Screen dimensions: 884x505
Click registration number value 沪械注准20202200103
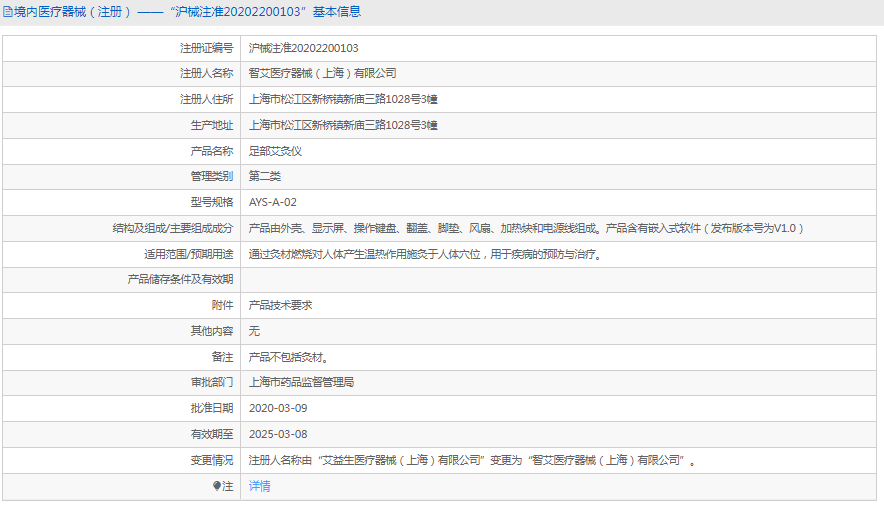(303, 48)
